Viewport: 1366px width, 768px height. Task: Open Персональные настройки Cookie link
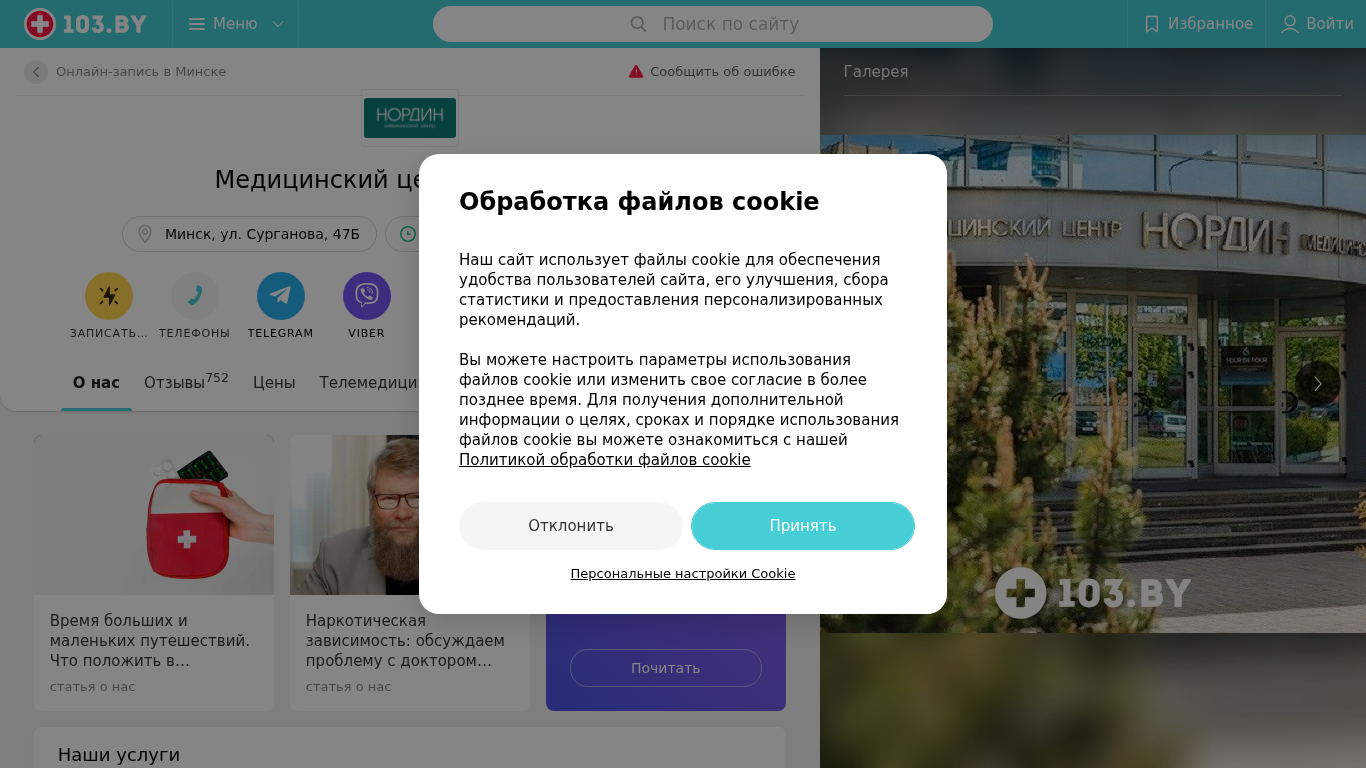(683, 574)
